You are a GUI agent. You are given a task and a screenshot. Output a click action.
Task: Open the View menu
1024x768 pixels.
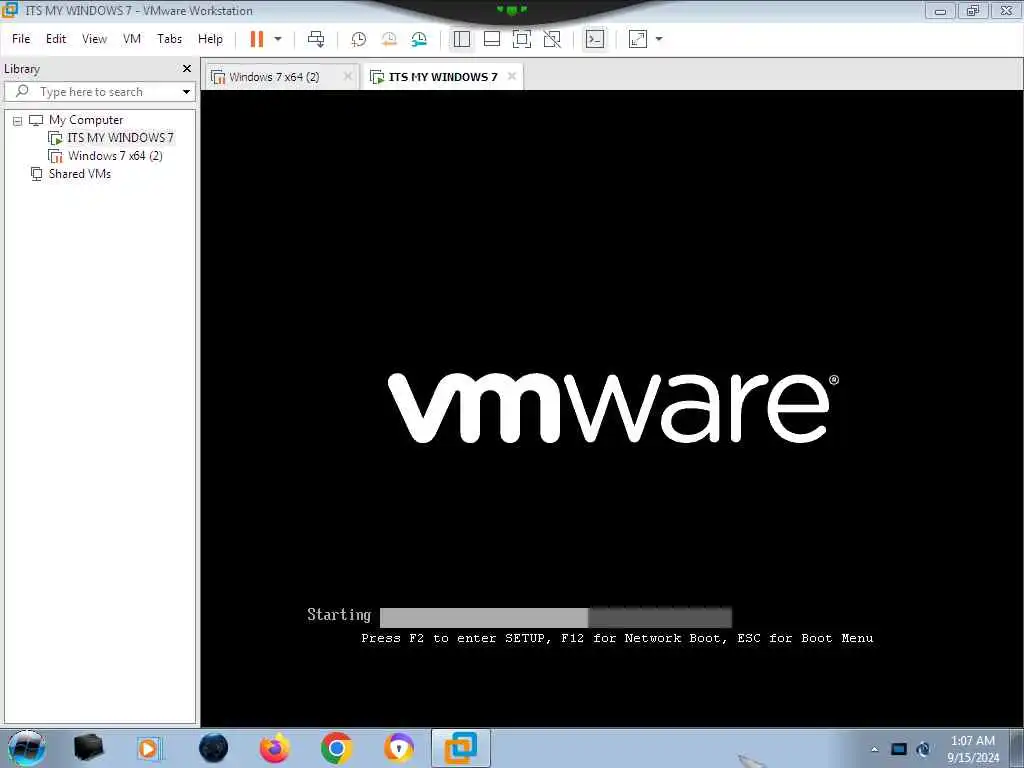click(x=95, y=39)
